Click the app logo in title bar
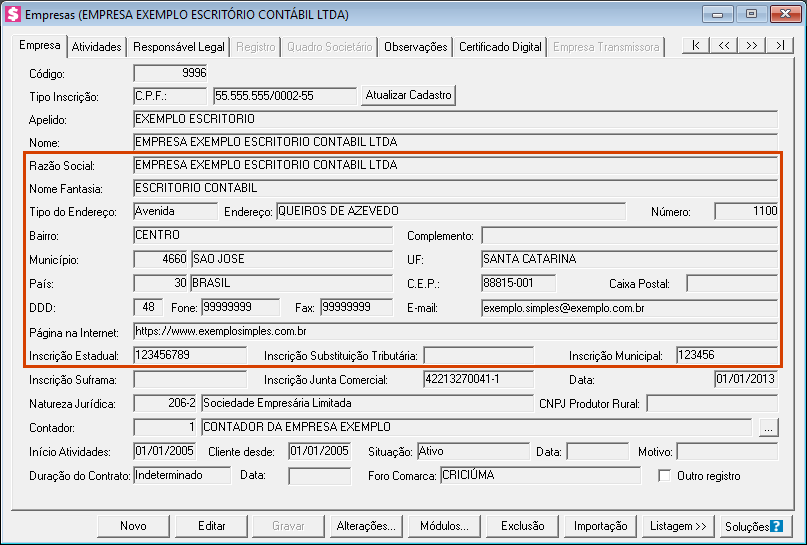The width and height of the screenshot is (807, 545). click(x=13, y=15)
